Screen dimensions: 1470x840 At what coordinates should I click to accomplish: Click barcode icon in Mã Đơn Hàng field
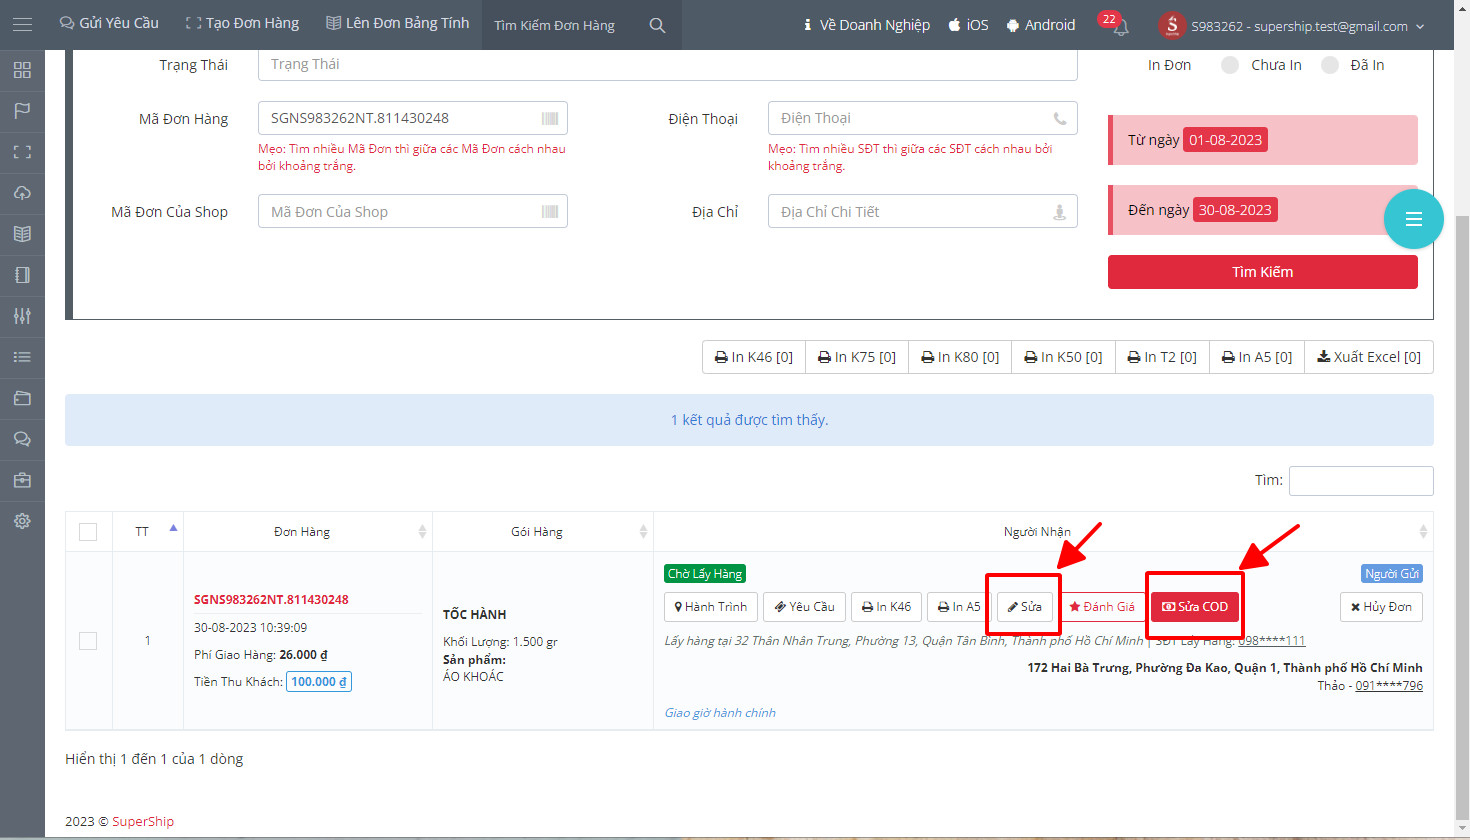coord(550,118)
